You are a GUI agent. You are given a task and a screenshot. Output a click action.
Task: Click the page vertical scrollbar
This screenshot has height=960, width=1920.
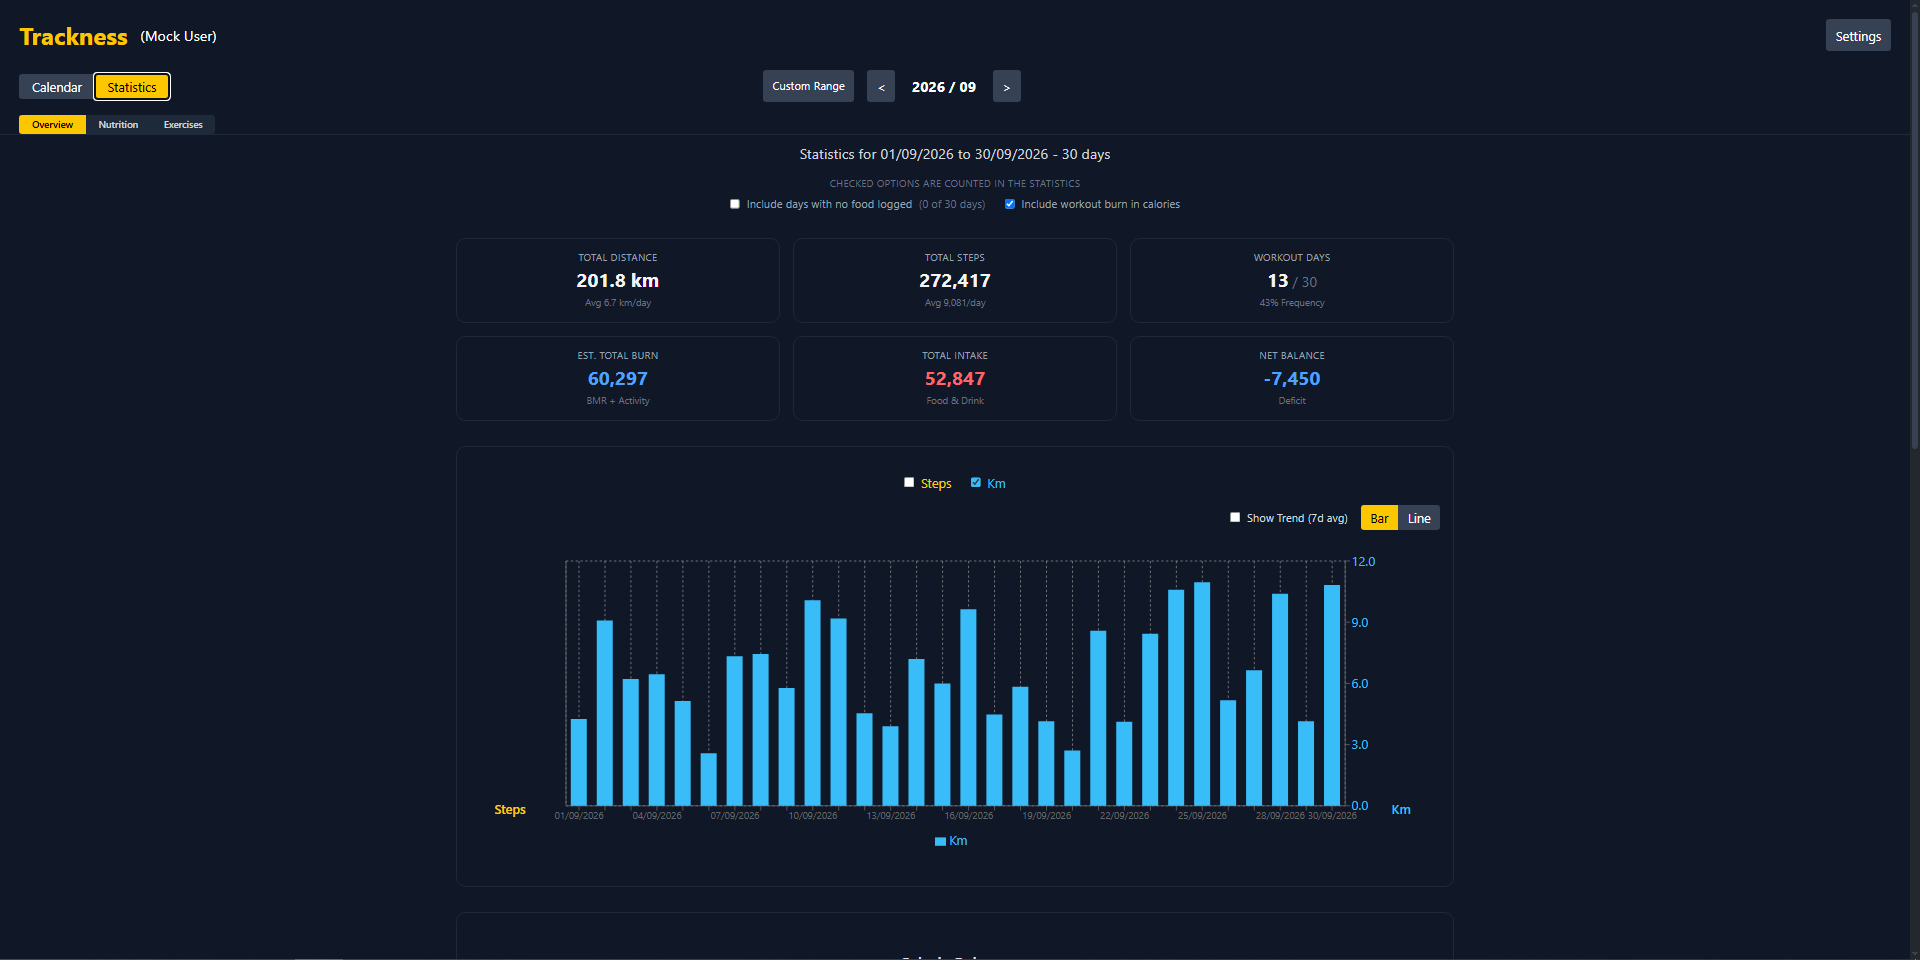[x=1914, y=480]
